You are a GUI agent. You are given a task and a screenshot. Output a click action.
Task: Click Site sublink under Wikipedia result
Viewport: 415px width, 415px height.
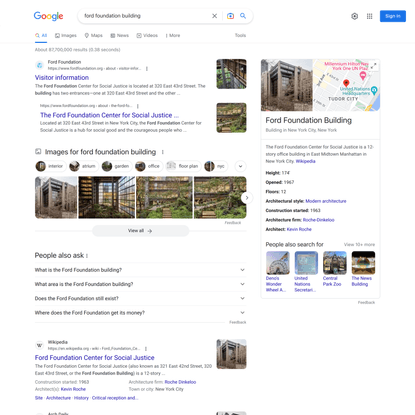(39, 398)
